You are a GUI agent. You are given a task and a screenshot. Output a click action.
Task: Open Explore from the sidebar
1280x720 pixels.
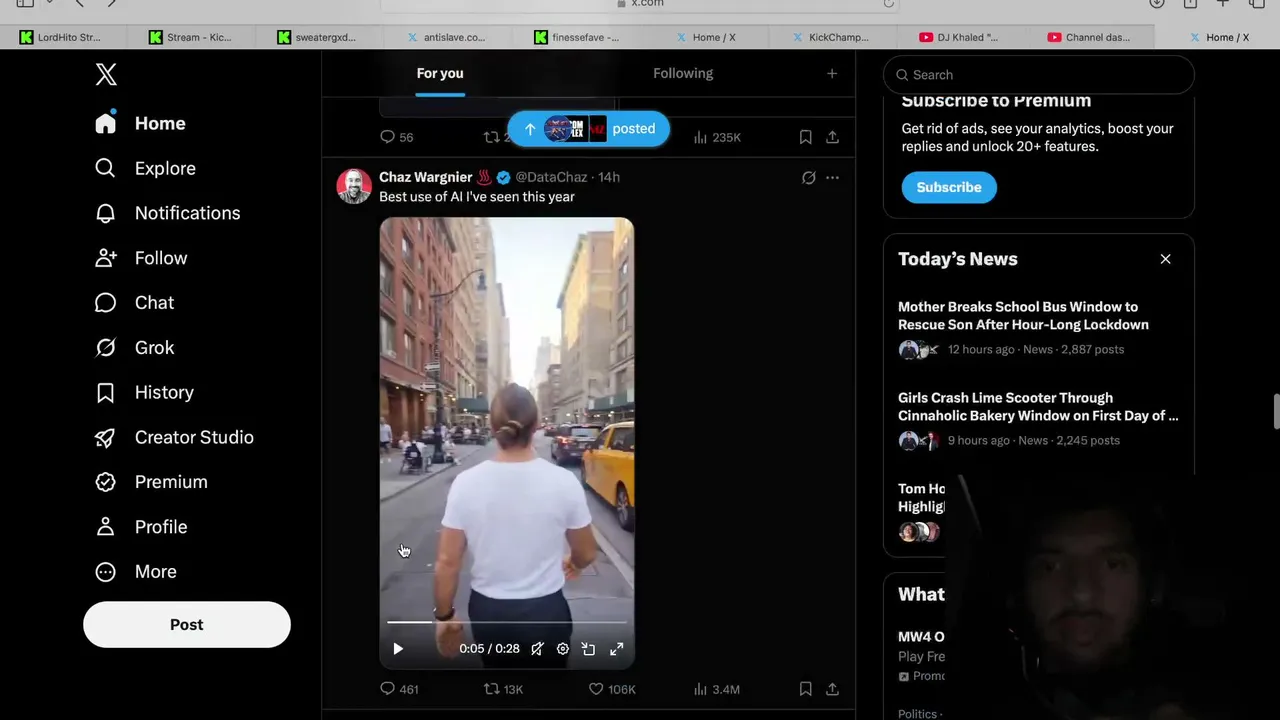coord(146,168)
